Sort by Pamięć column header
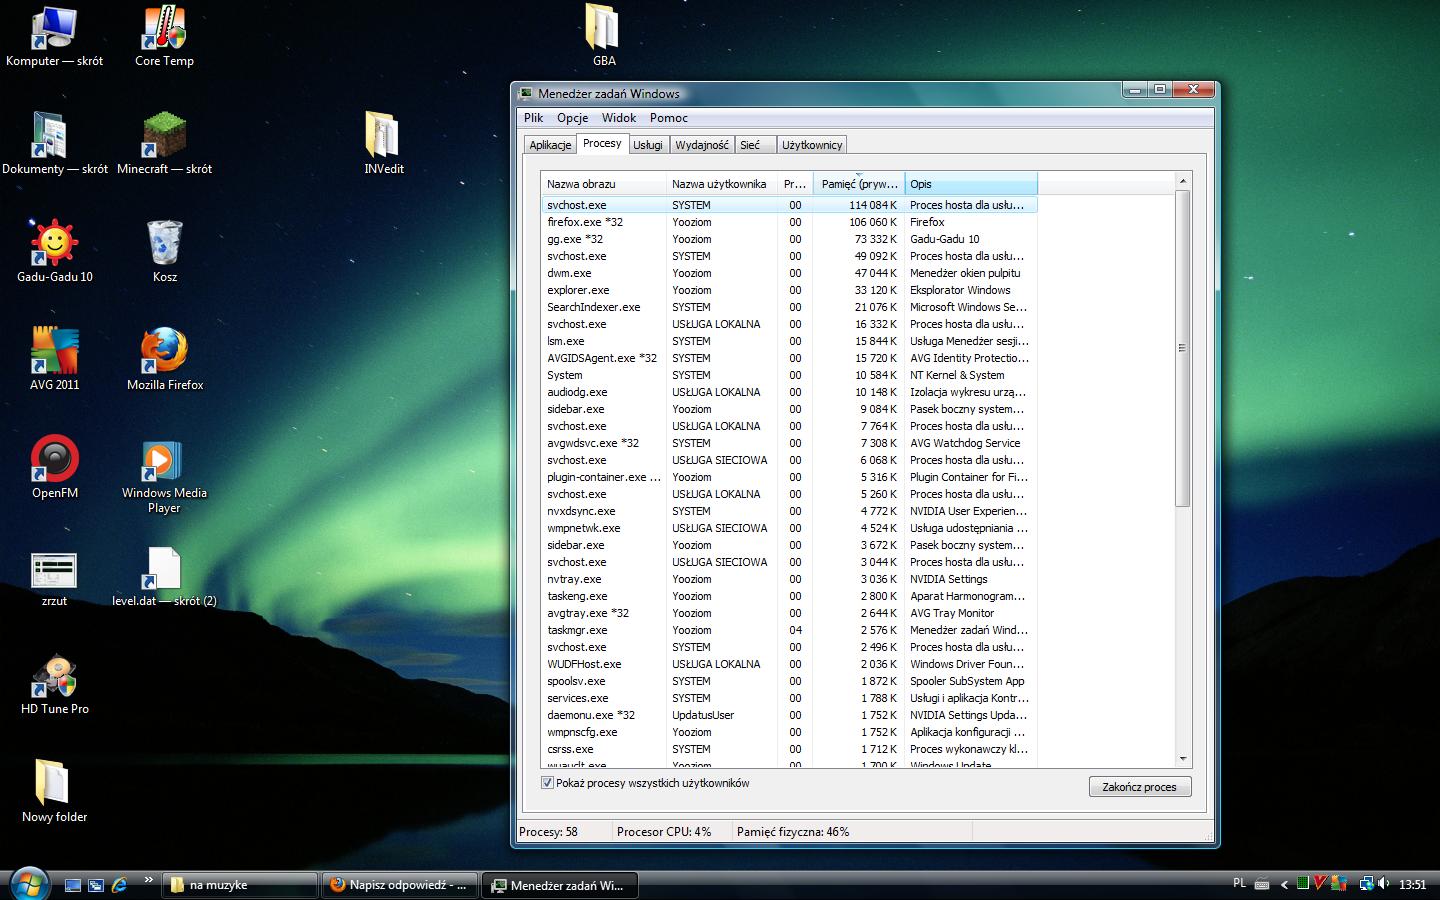1440x900 pixels. pos(859,184)
